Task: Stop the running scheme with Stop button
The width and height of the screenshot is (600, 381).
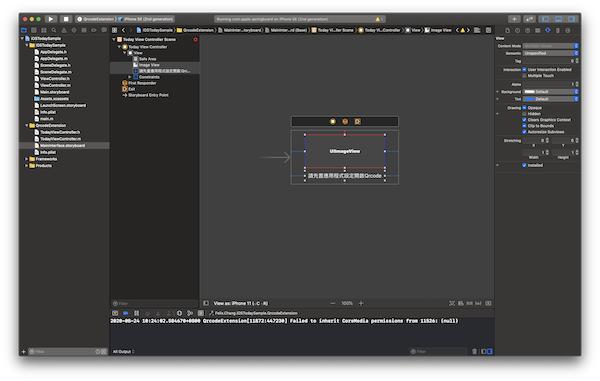Action: 66,19
